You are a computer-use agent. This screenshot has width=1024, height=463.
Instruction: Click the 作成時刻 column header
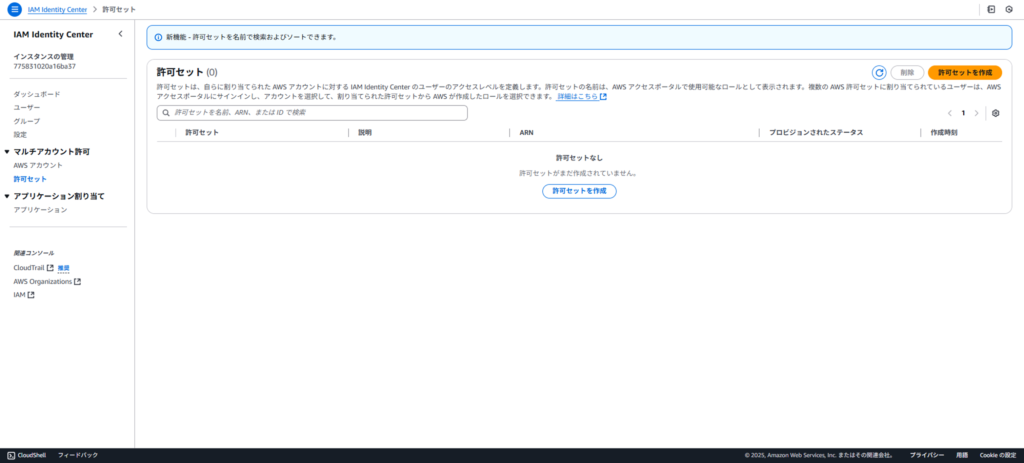[x=944, y=133]
